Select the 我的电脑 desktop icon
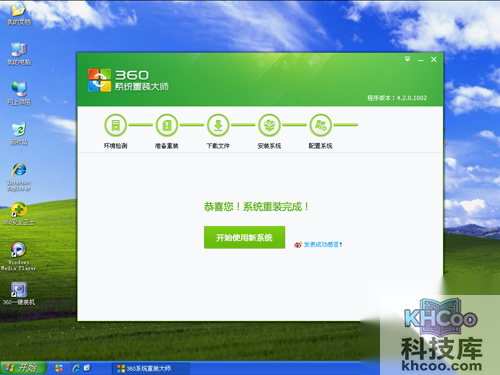Viewport: 500px width, 375px height. [x=19, y=54]
